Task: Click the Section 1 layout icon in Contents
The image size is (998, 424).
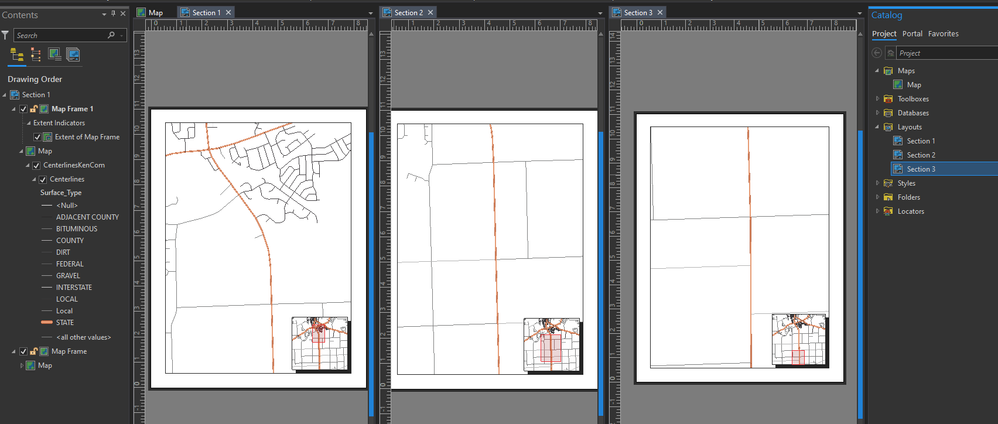Action: pos(15,95)
